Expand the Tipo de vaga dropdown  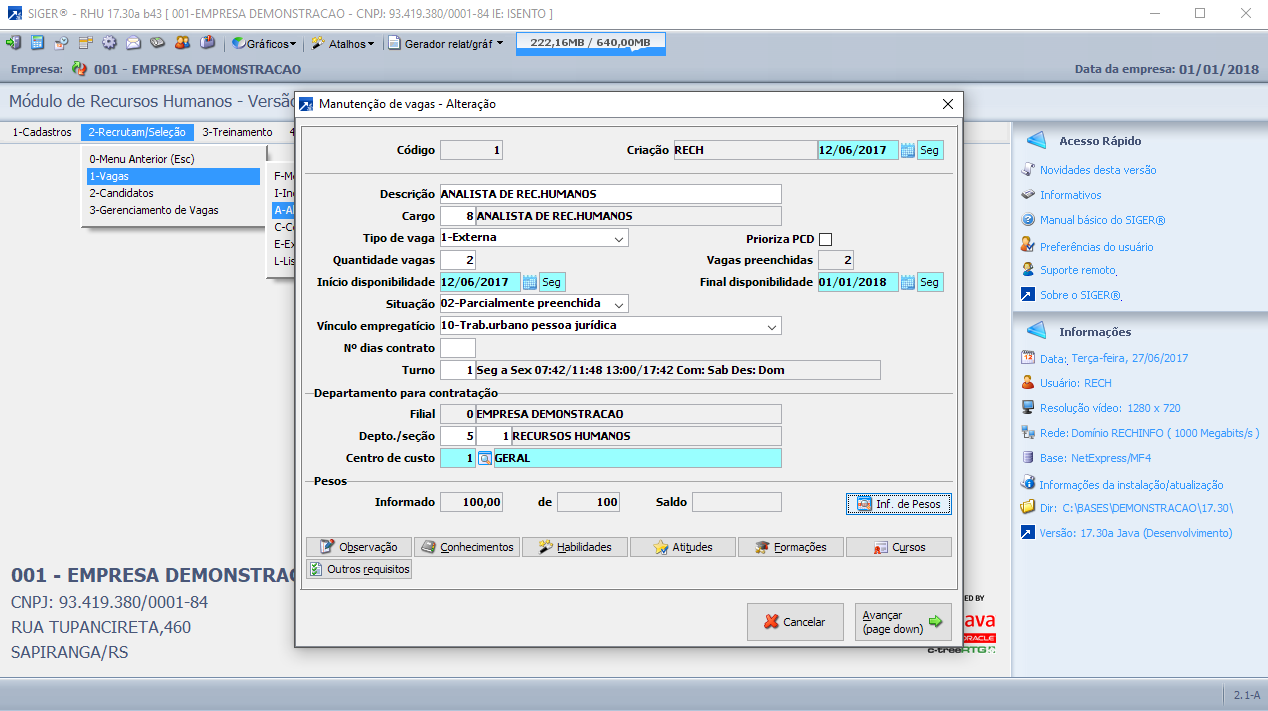(x=618, y=239)
